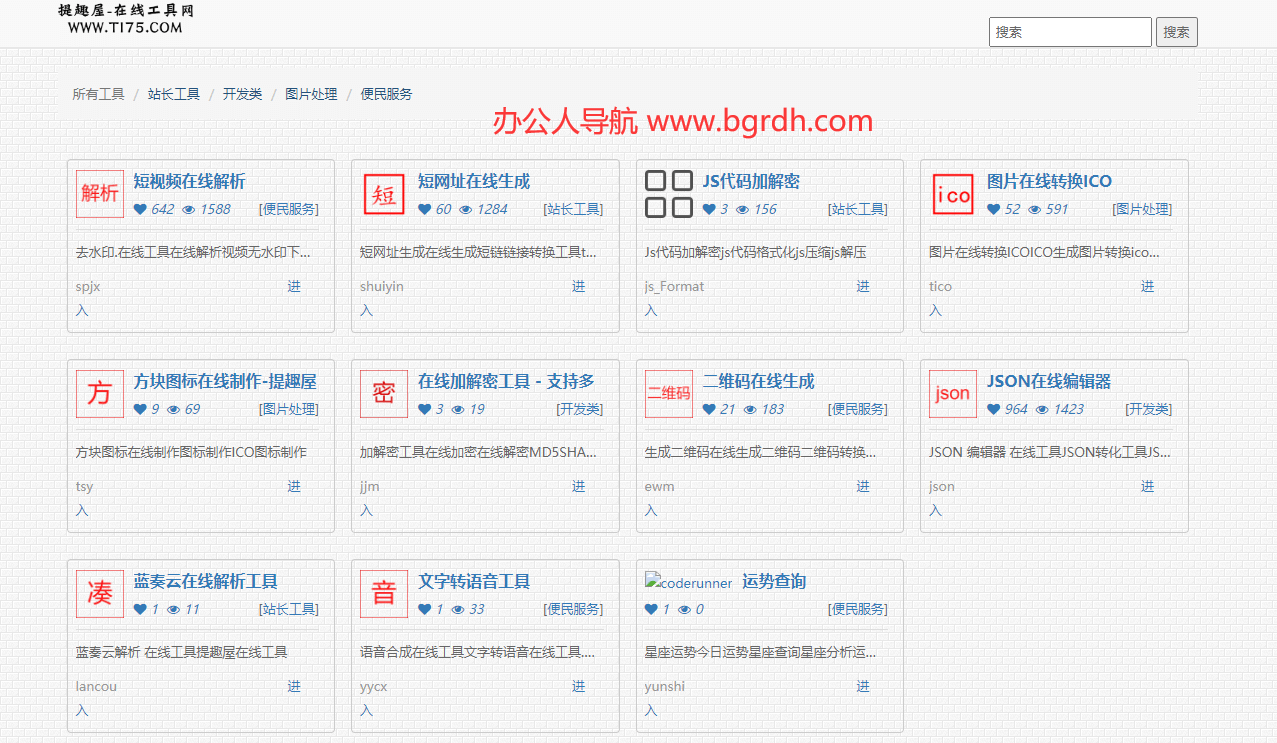Go to the 图片处理 category
1277x743 pixels.
[x=311, y=94]
